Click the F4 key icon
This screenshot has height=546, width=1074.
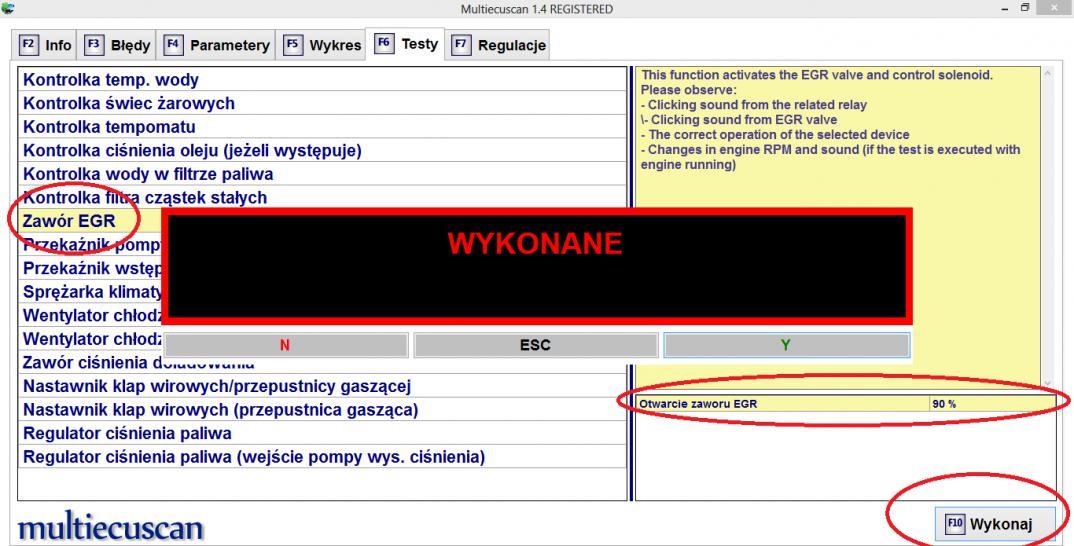click(x=173, y=45)
